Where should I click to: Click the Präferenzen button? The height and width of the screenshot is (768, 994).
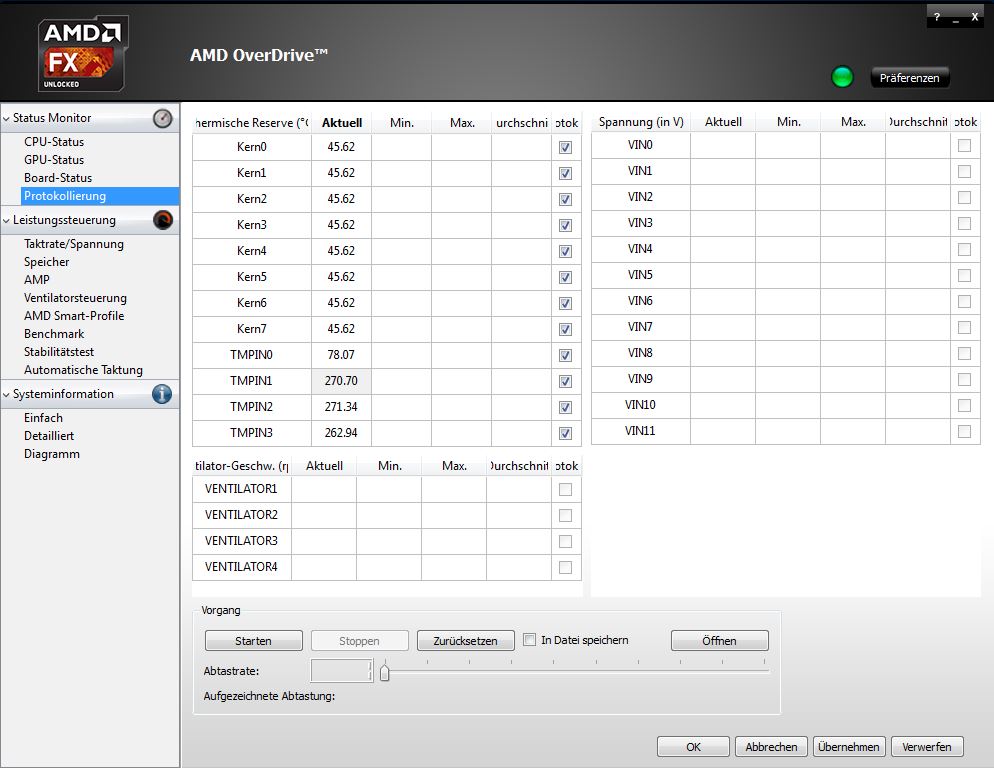tap(909, 77)
